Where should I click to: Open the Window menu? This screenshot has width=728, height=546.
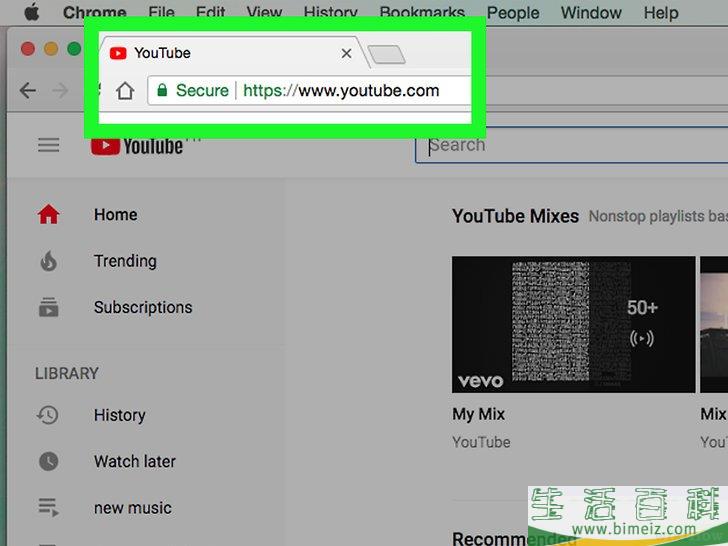click(x=591, y=13)
